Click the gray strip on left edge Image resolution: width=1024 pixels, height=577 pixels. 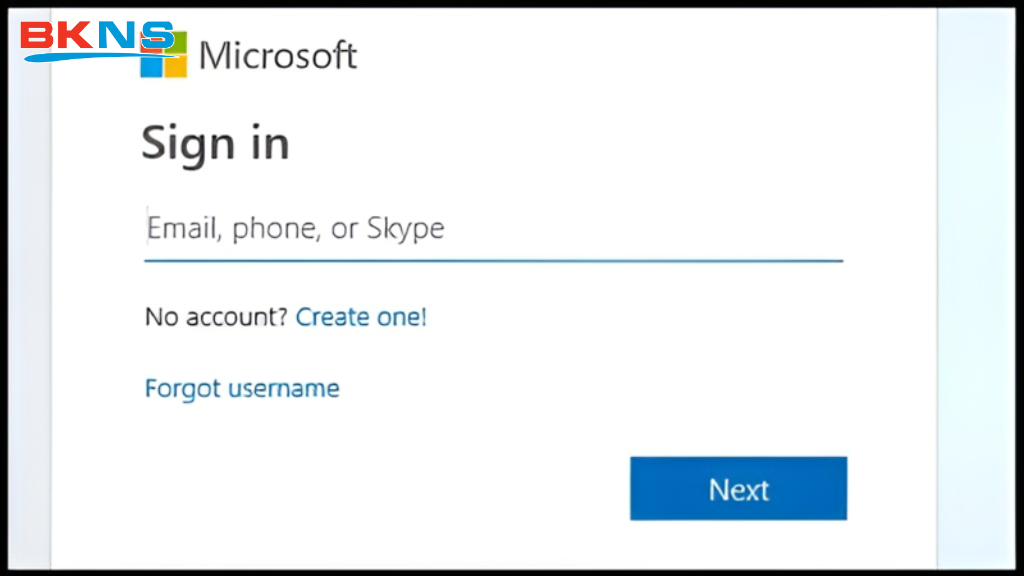click(x=36, y=300)
